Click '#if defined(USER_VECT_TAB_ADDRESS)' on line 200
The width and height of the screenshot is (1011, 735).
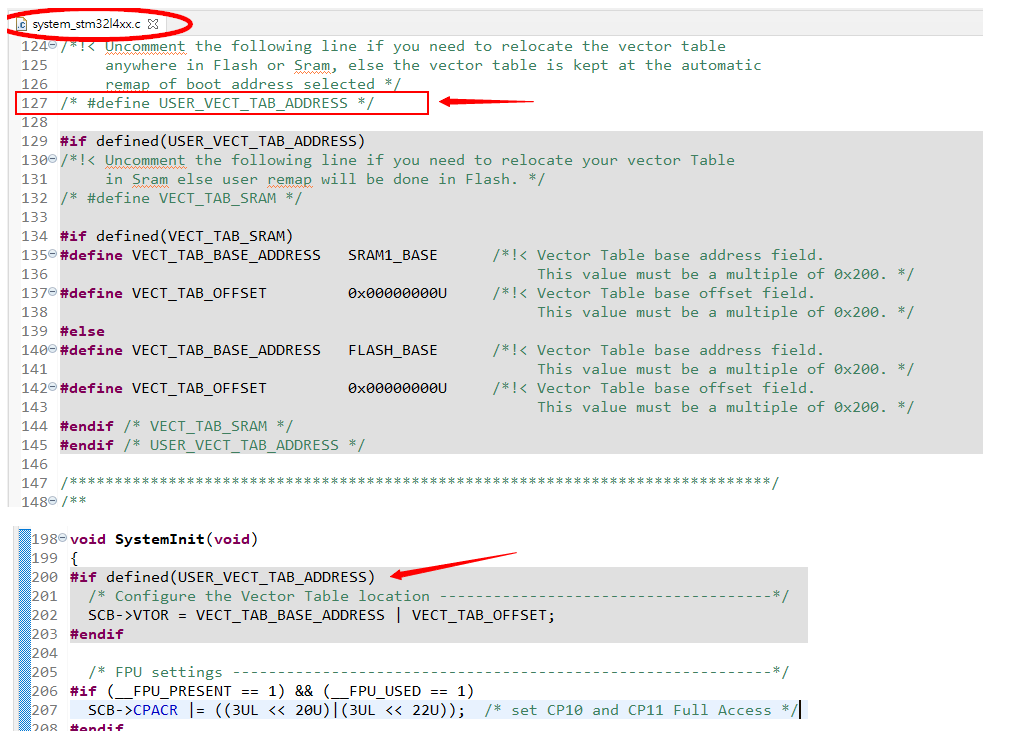click(x=222, y=577)
